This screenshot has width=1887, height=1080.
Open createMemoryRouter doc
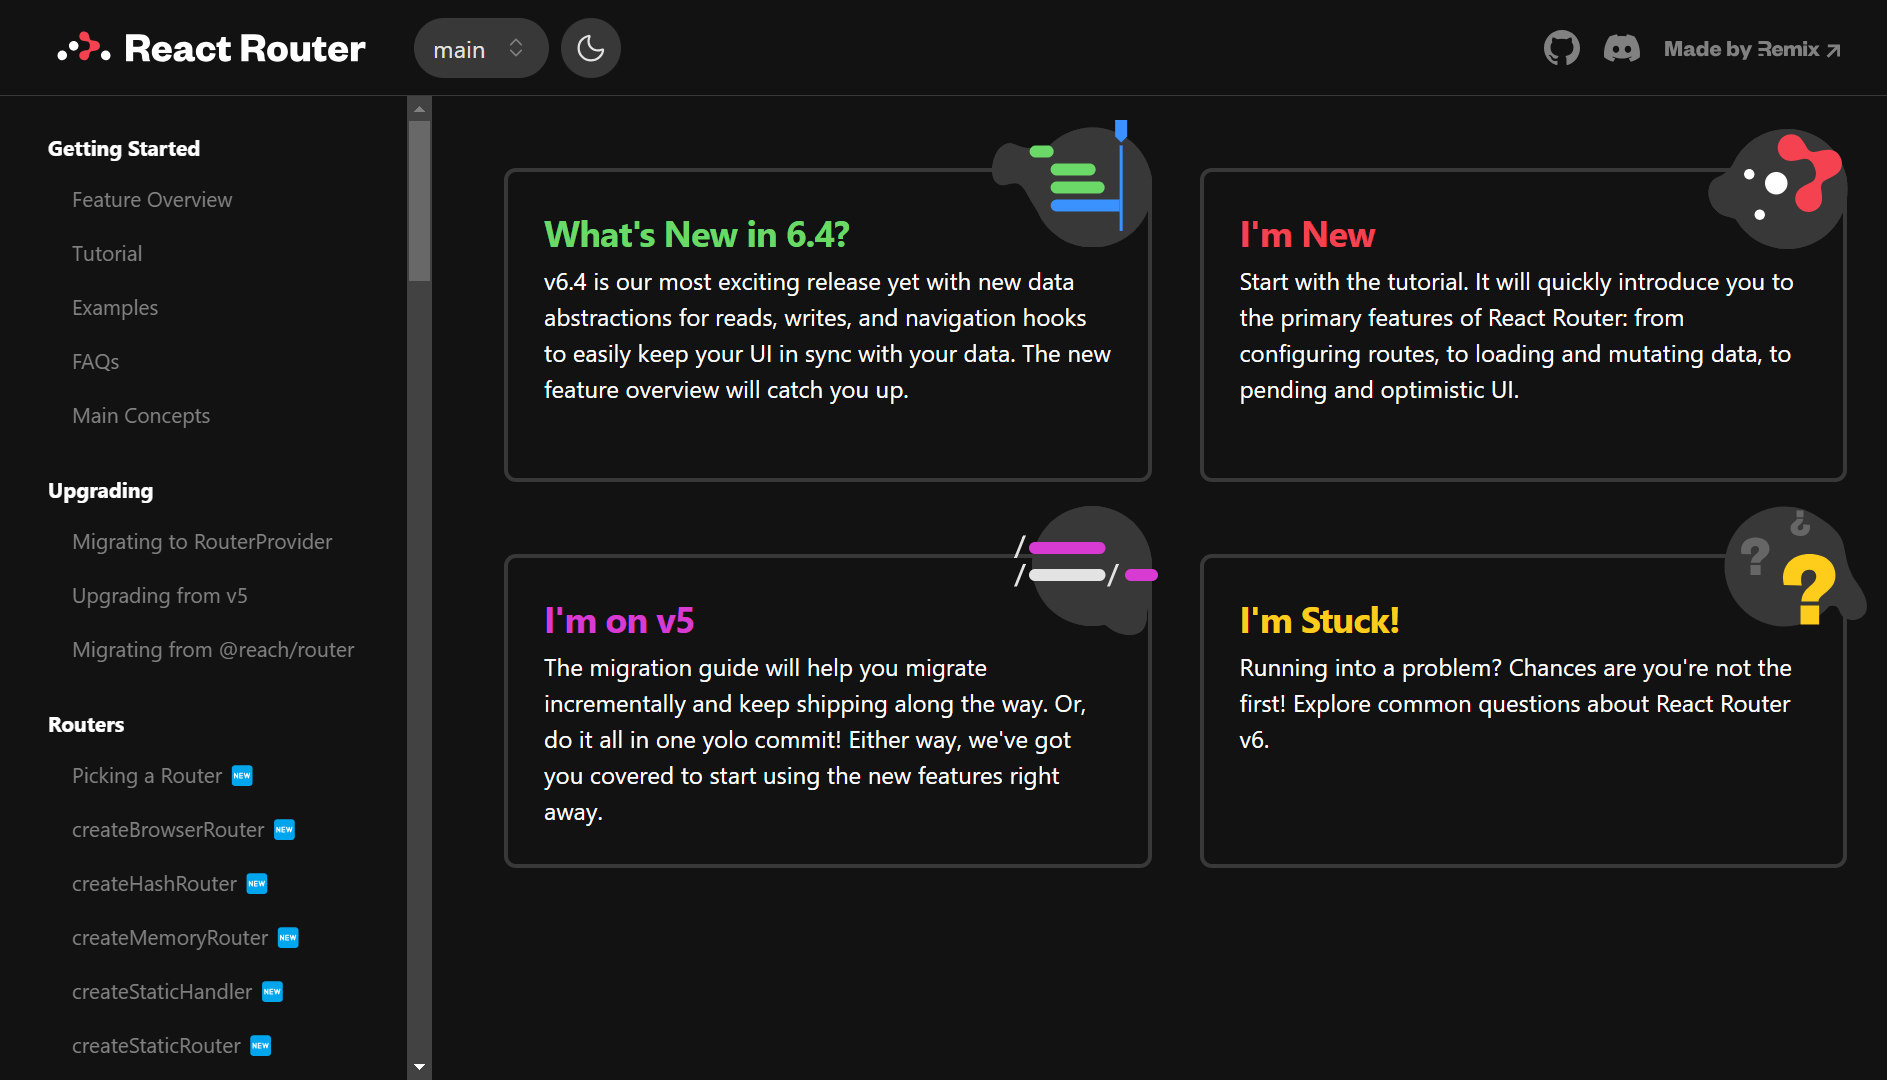170,938
